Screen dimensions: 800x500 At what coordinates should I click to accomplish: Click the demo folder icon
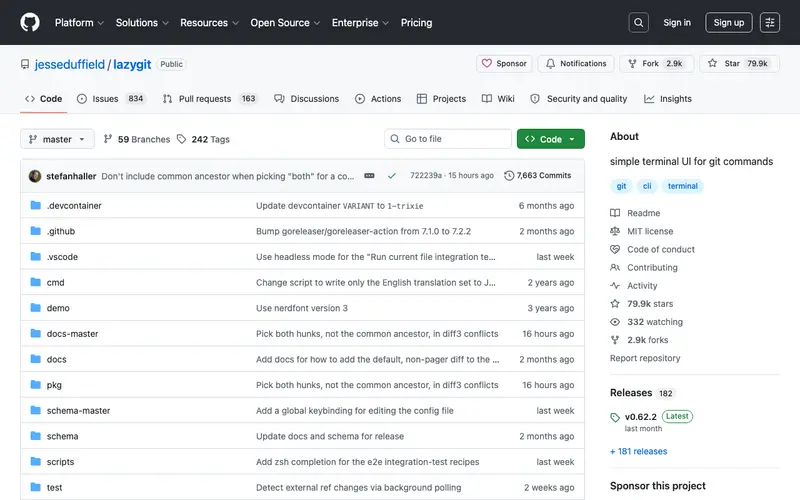point(36,308)
